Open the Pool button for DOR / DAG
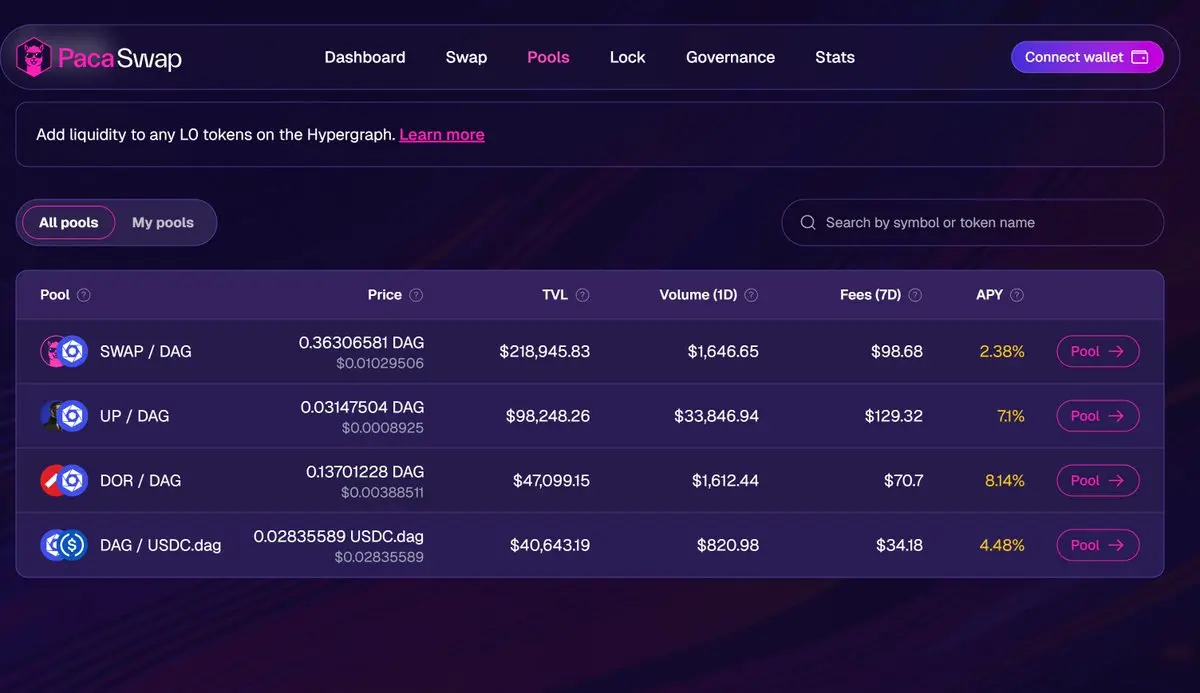The width and height of the screenshot is (1200, 693). pos(1098,481)
